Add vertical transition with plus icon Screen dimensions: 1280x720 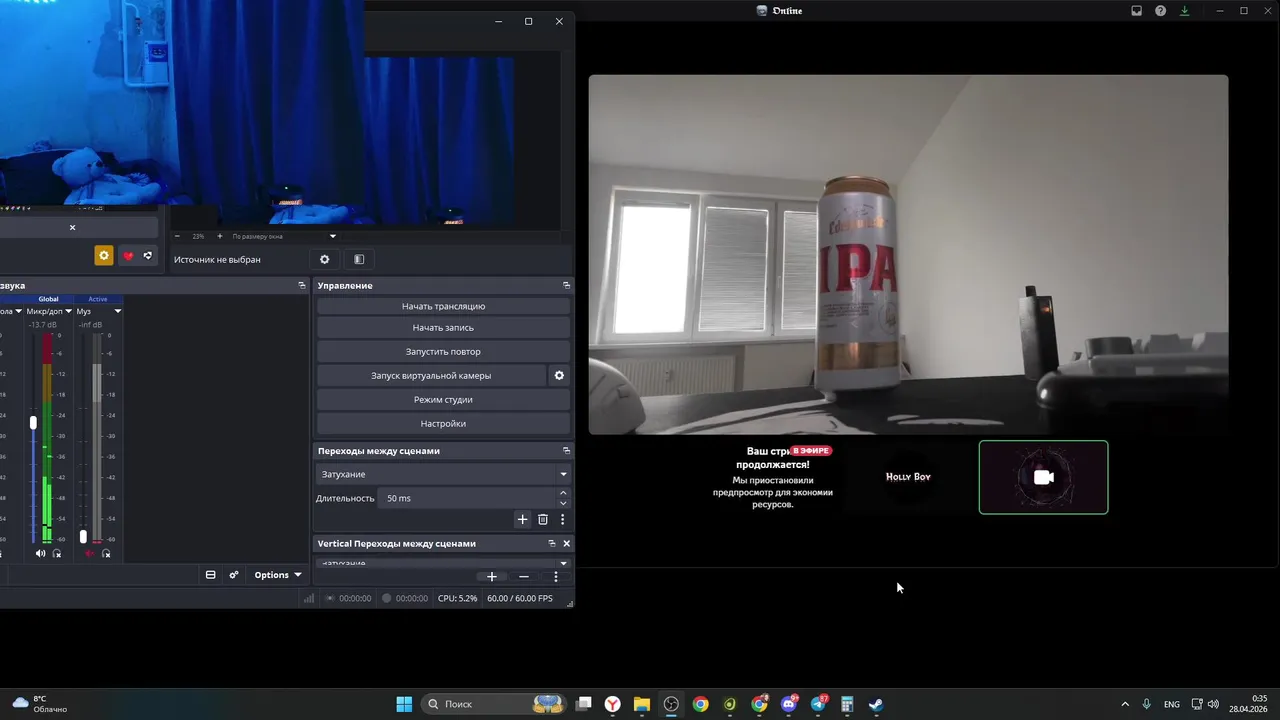[x=492, y=576]
